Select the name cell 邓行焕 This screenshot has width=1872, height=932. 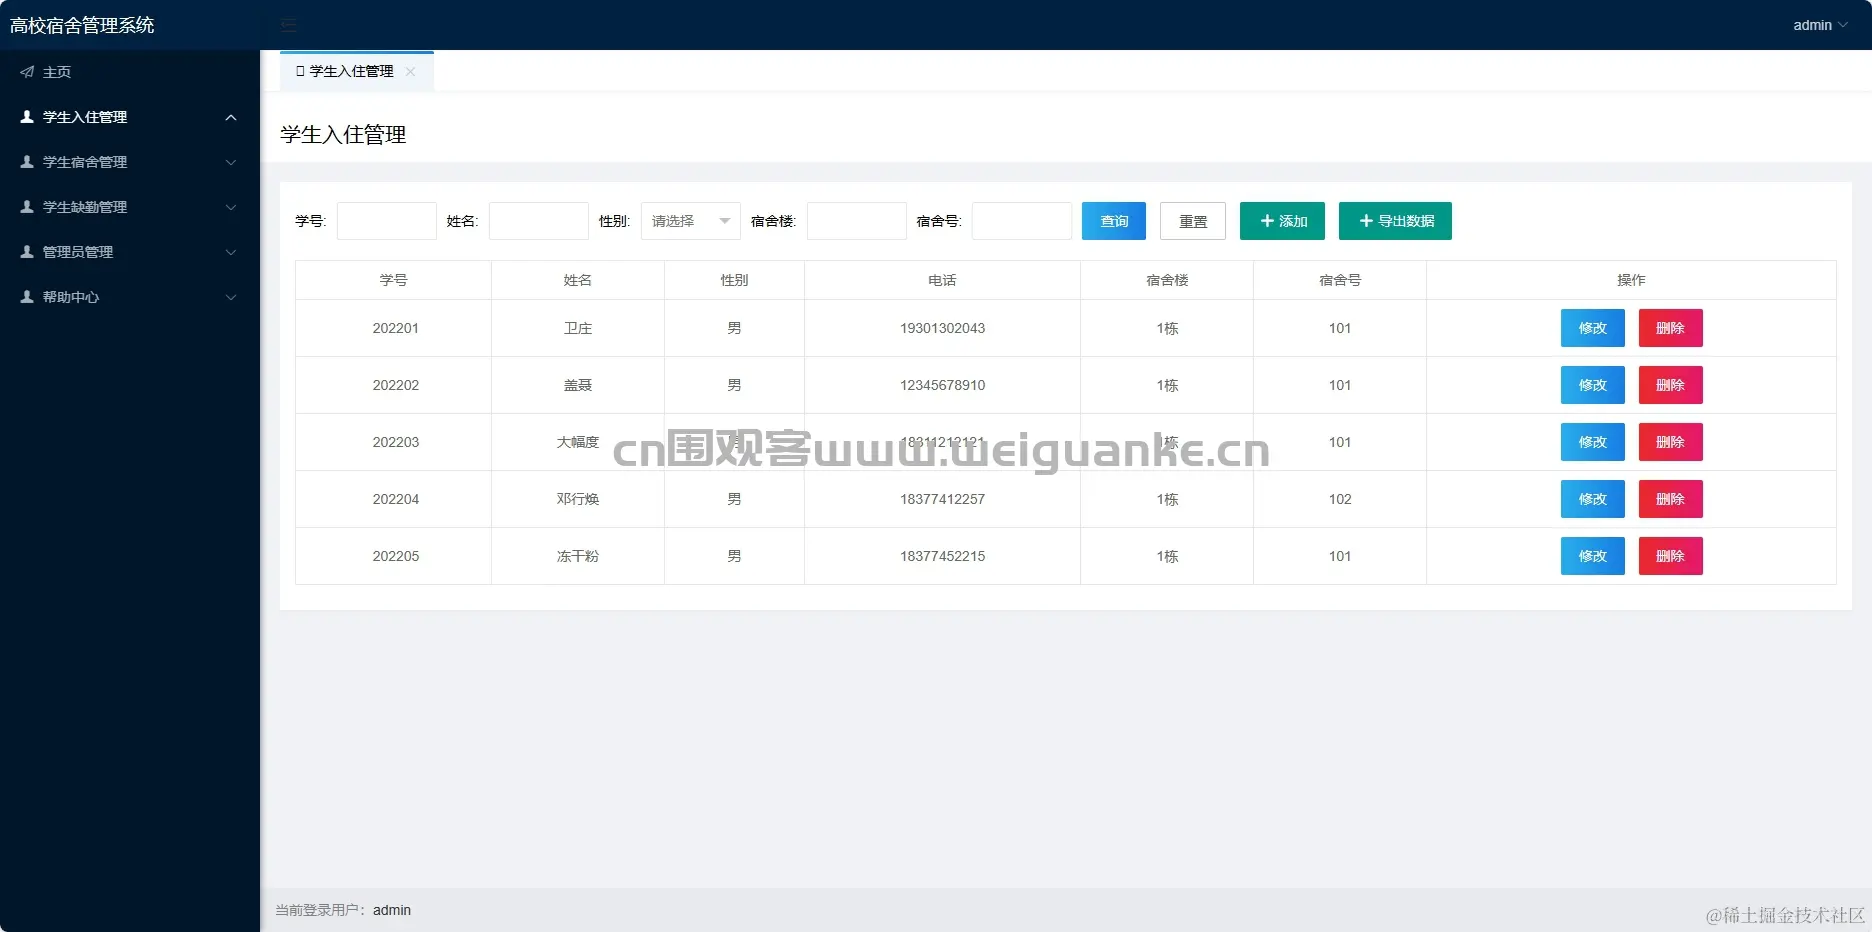click(x=578, y=499)
